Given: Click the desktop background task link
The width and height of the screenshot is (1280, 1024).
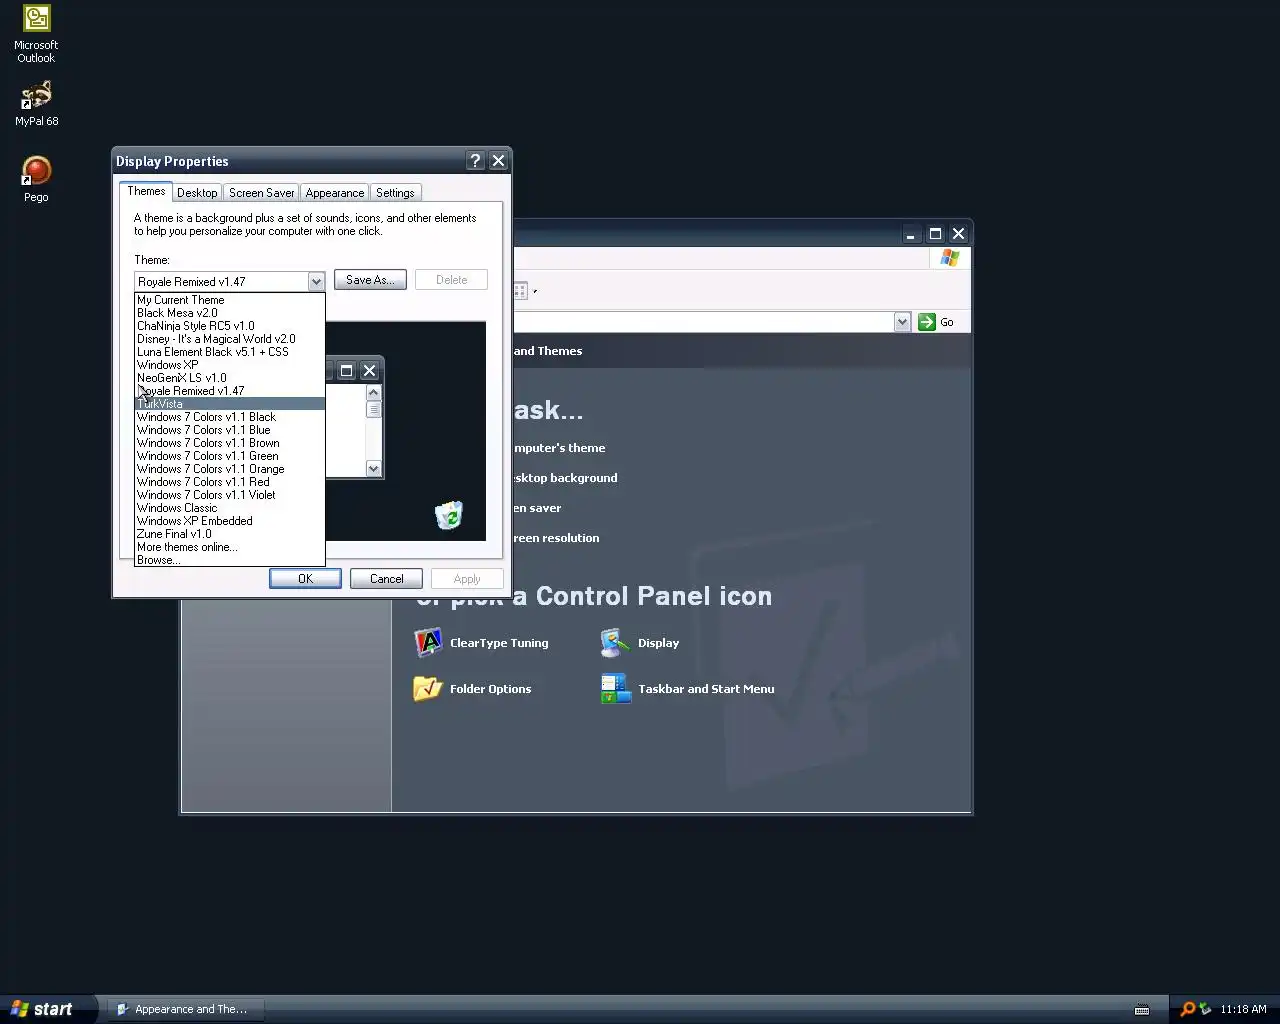Looking at the screenshot, I should point(565,478).
